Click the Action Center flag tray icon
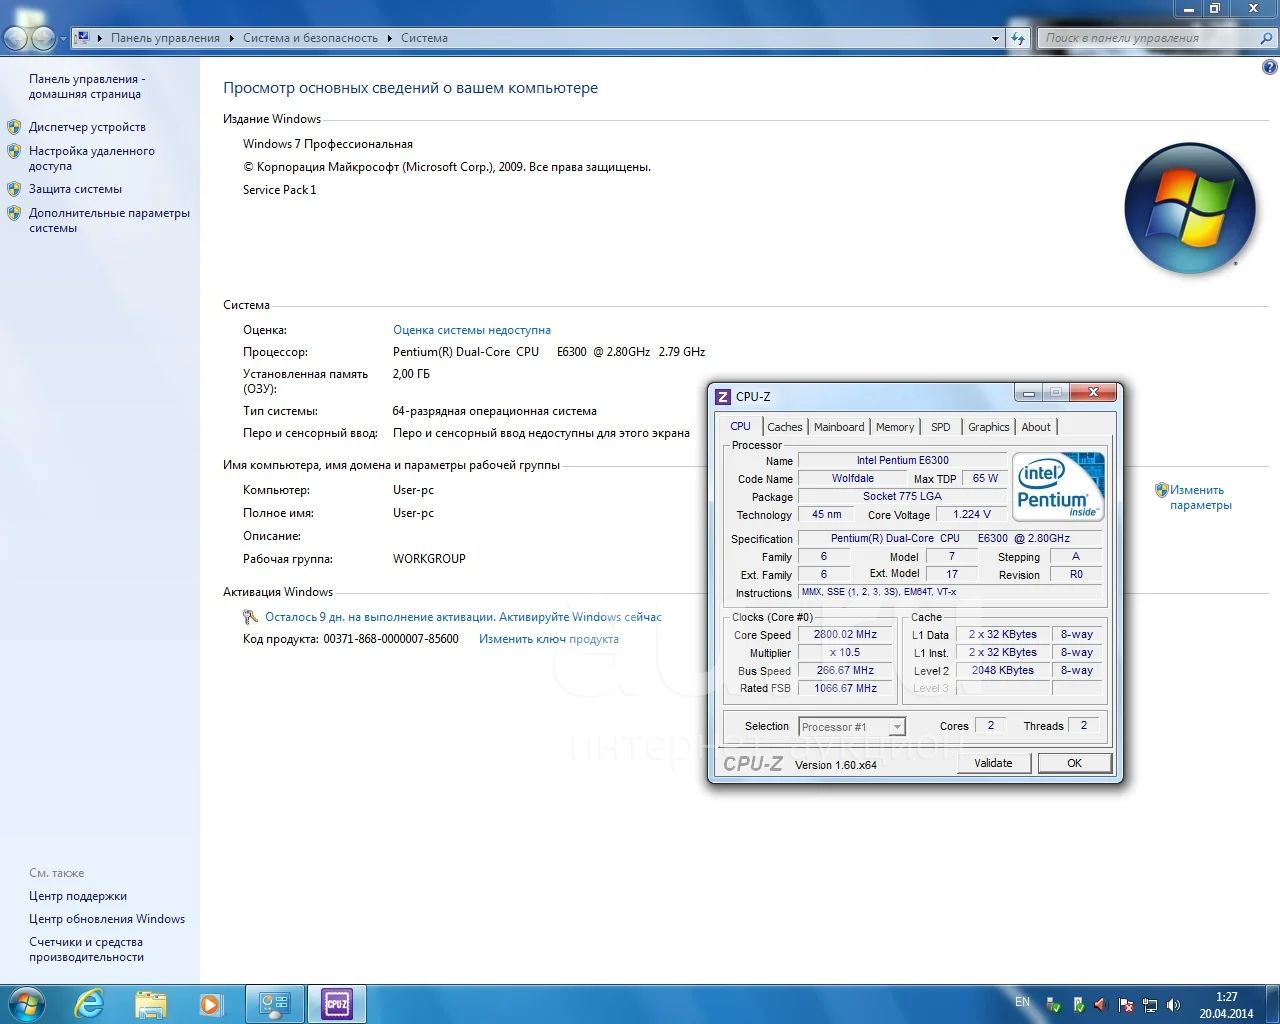 (x=1126, y=1005)
